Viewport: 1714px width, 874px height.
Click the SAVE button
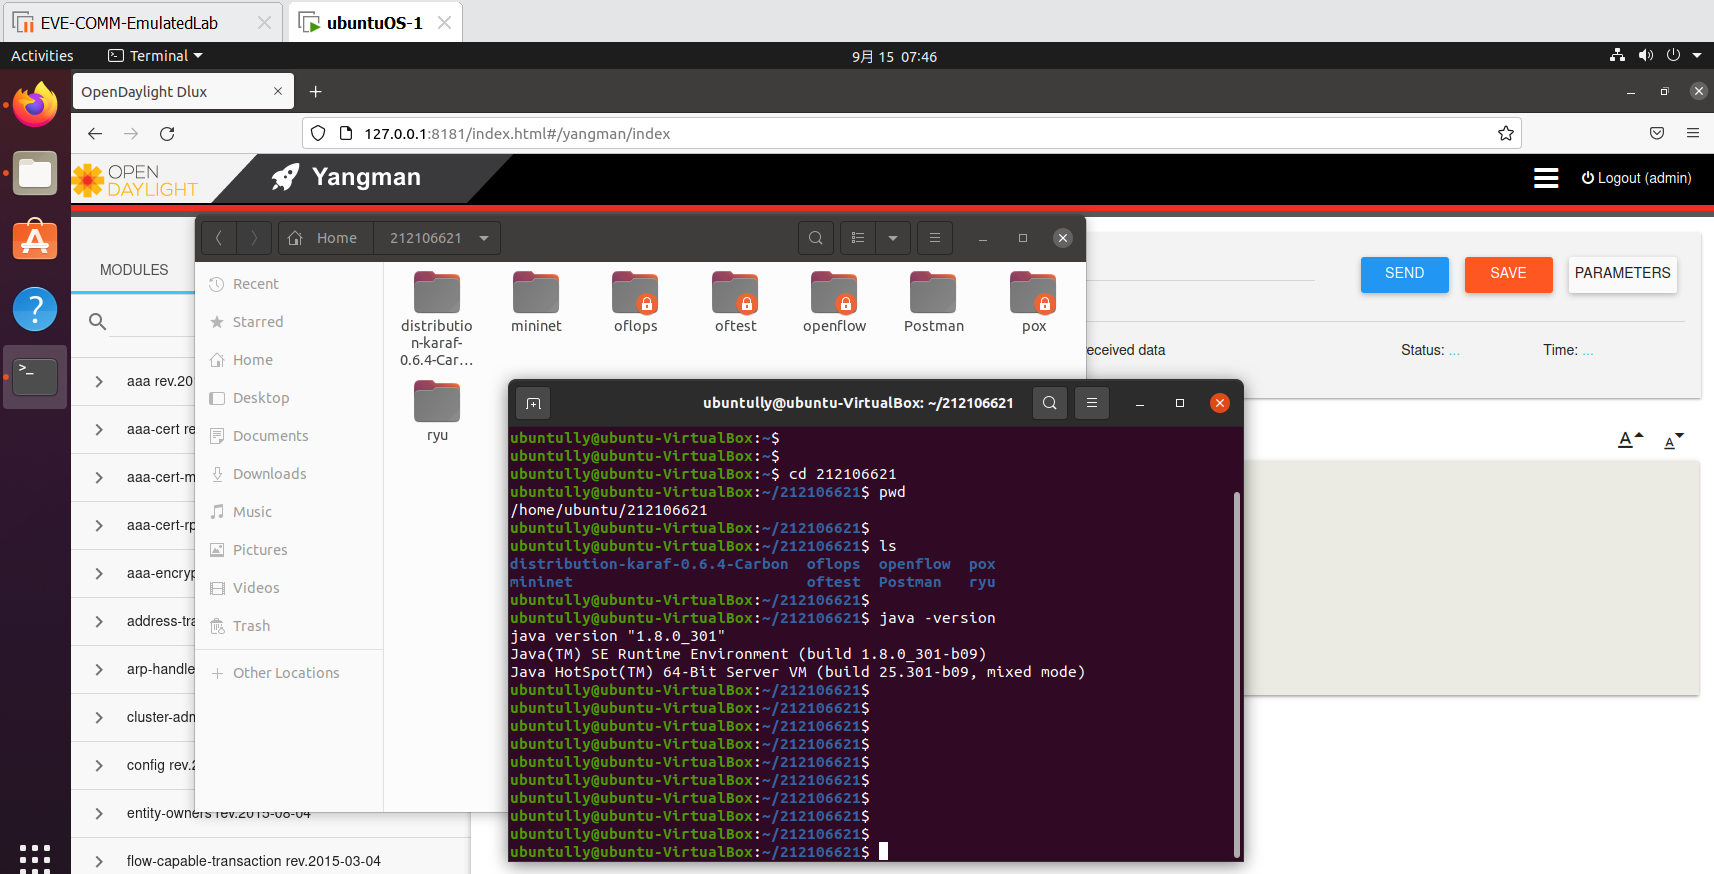point(1508,274)
